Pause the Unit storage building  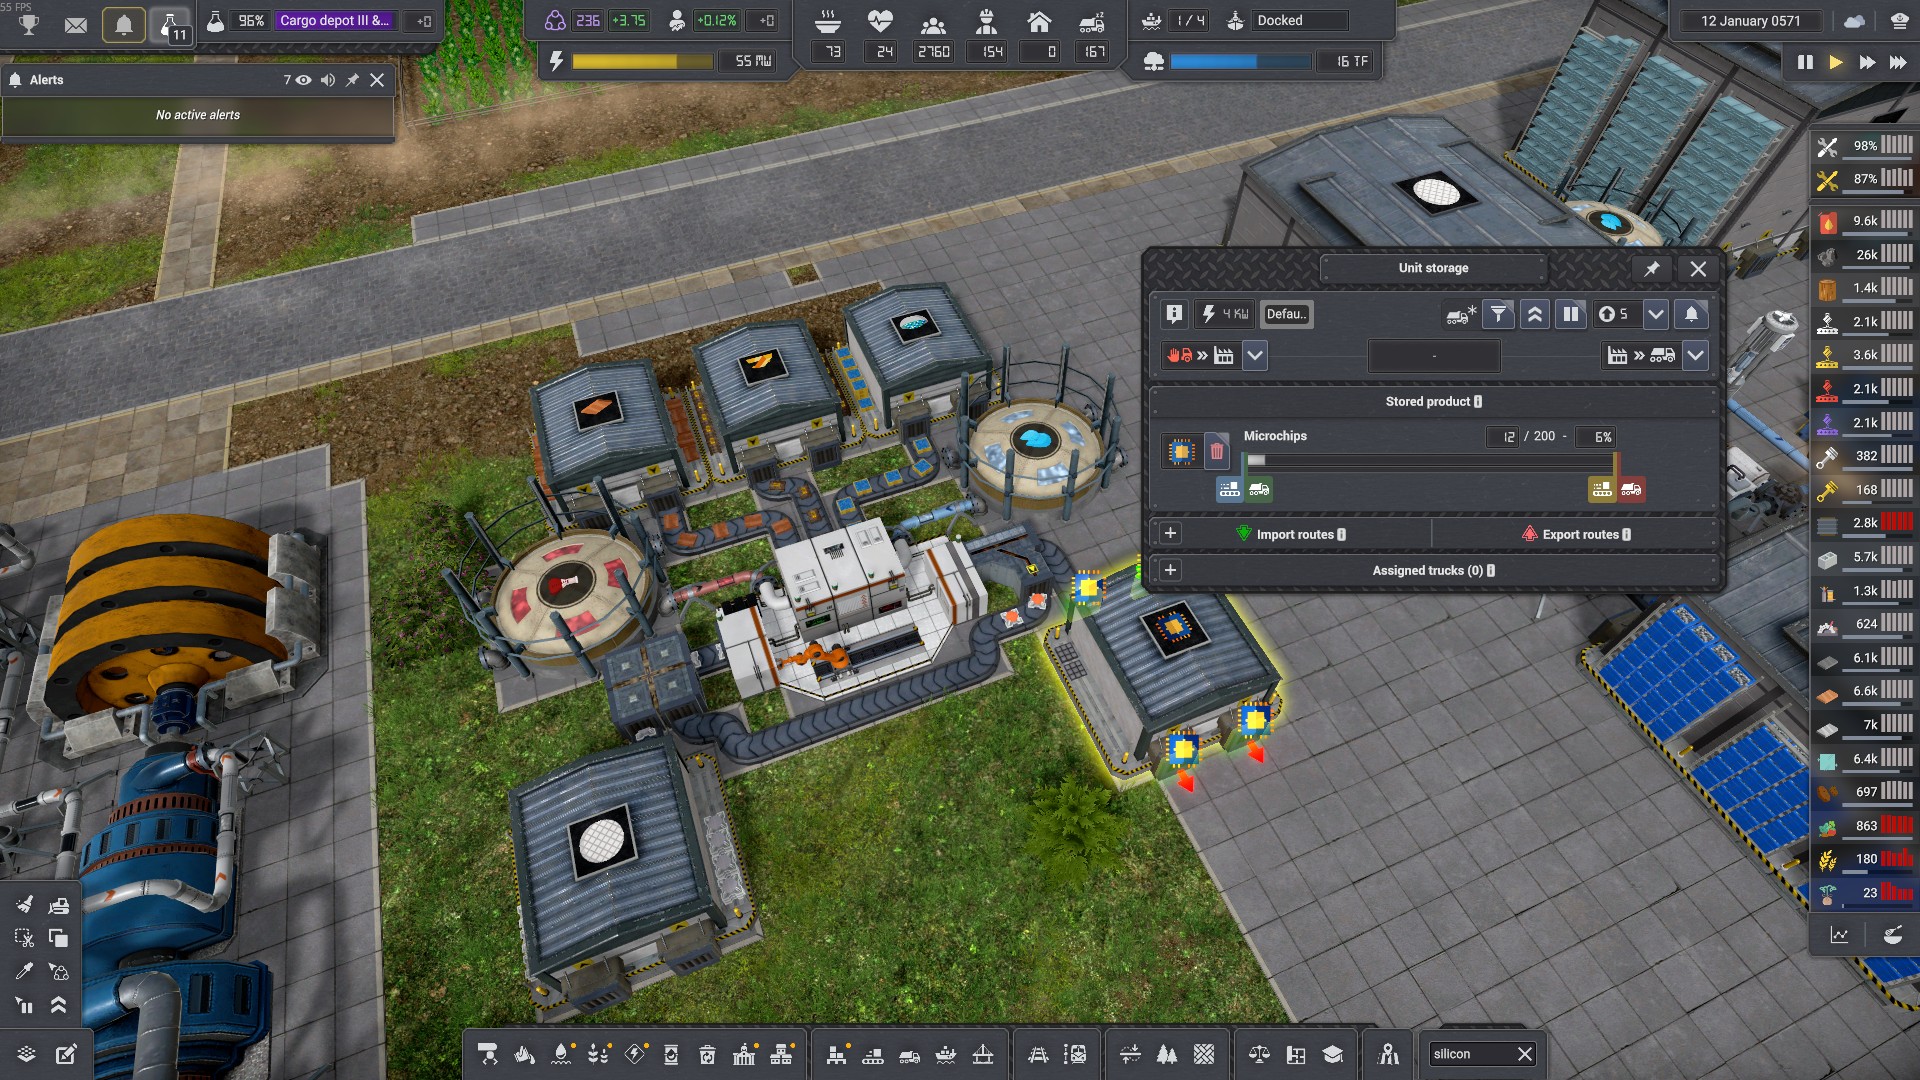tap(1571, 314)
